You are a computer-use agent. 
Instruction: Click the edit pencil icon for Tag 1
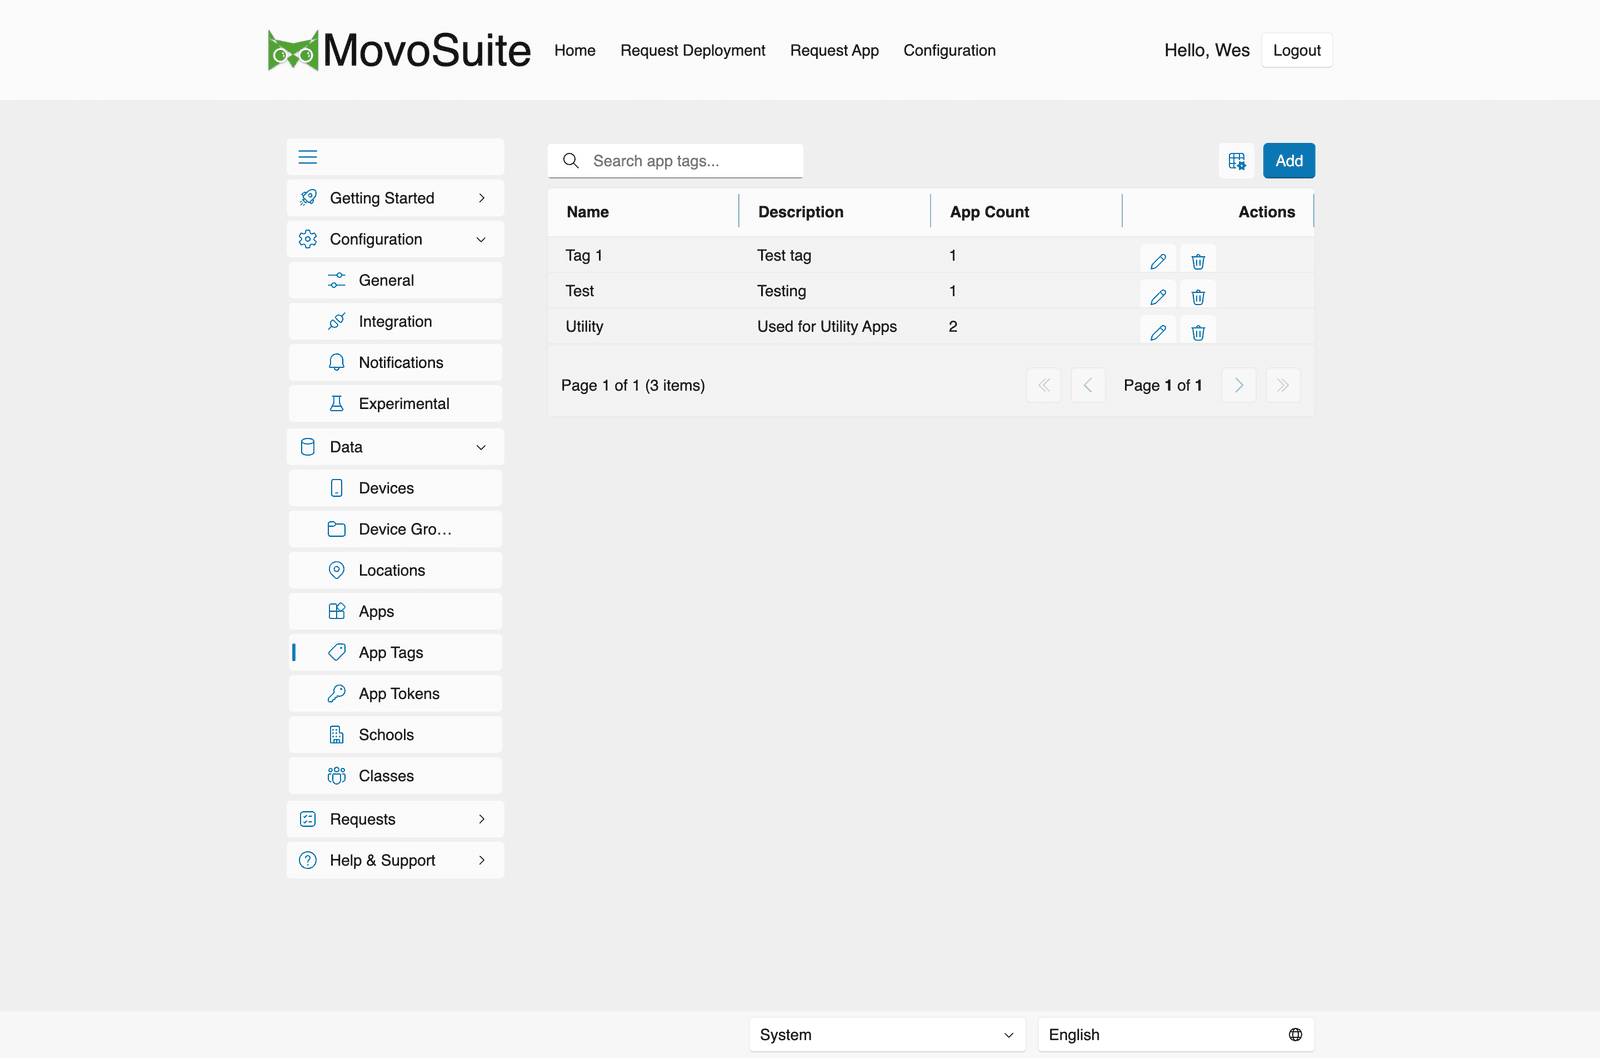(x=1158, y=261)
